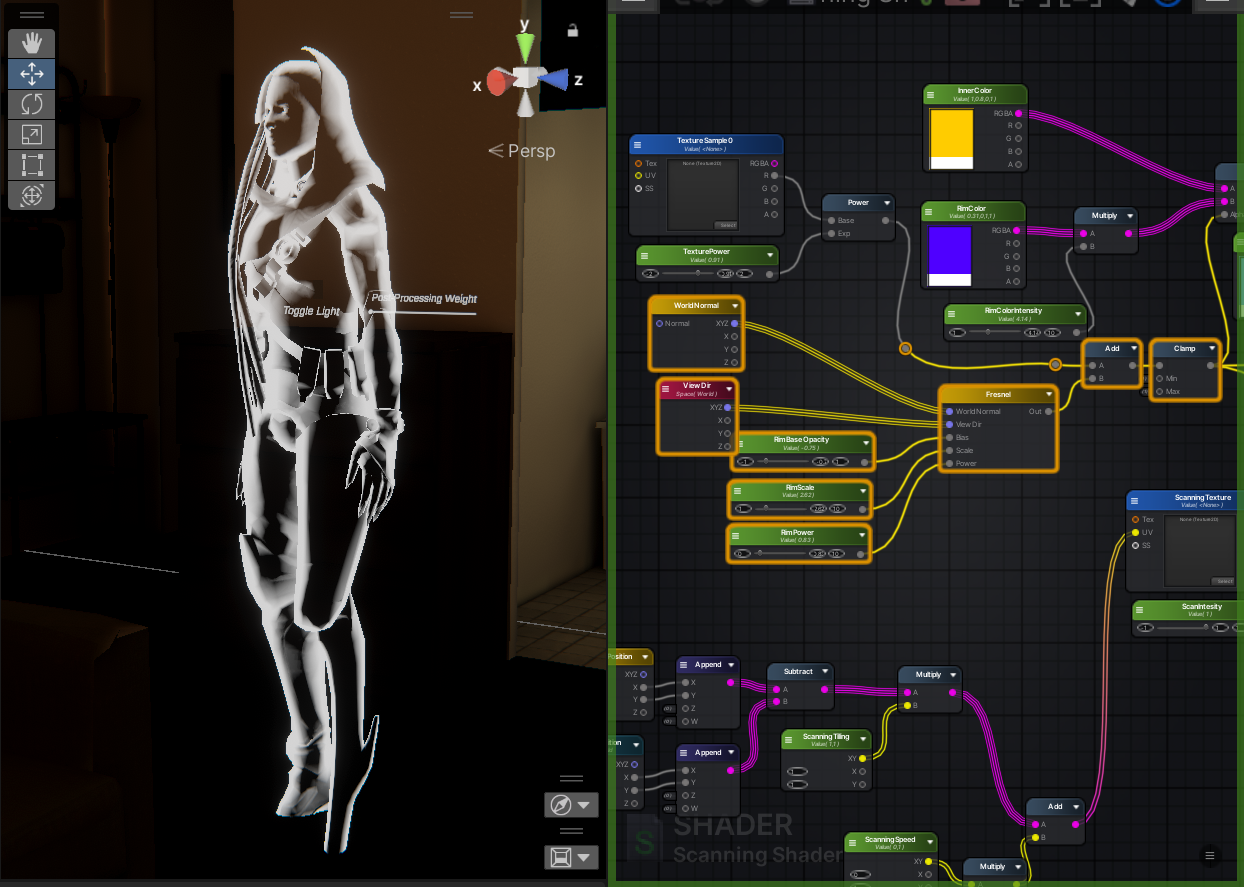Viewport: 1244px width, 887px height.
Task: Select the Rotate tool
Action: 31,104
